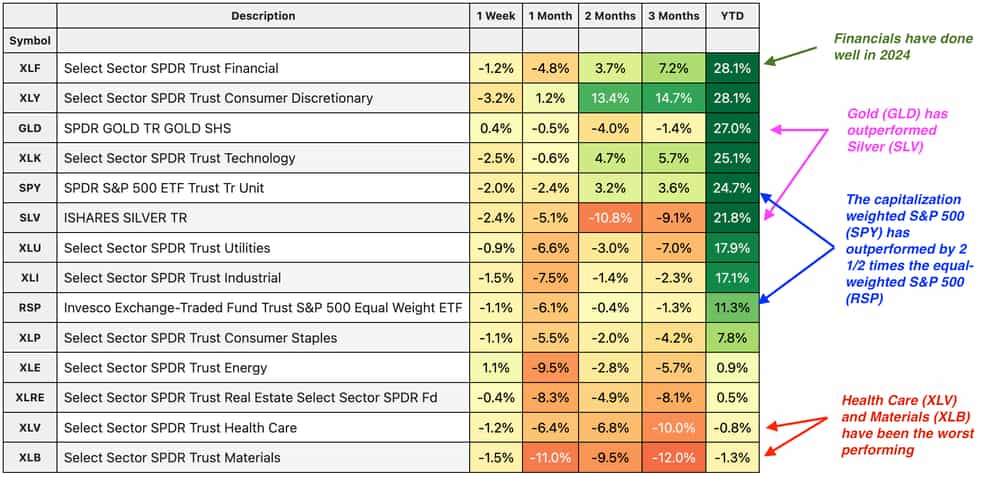Sort by the YTD column header

coord(732,16)
